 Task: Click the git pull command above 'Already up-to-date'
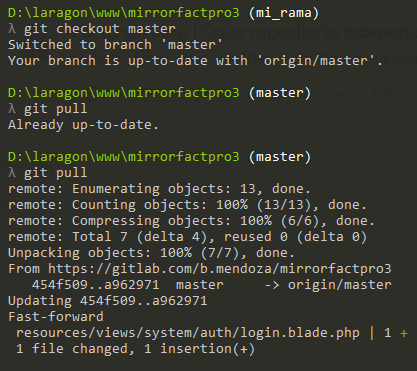(x=56, y=109)
